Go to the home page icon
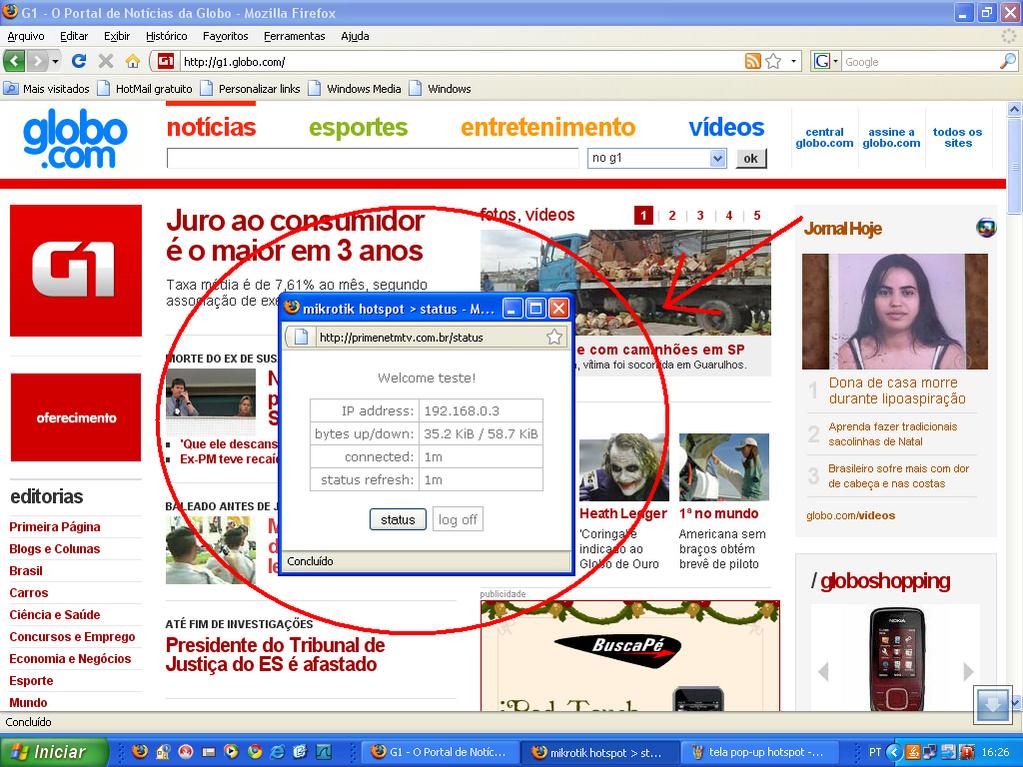Image resolution: width=1023 pixels, height=767 pixels. click(x=132, y=61)
